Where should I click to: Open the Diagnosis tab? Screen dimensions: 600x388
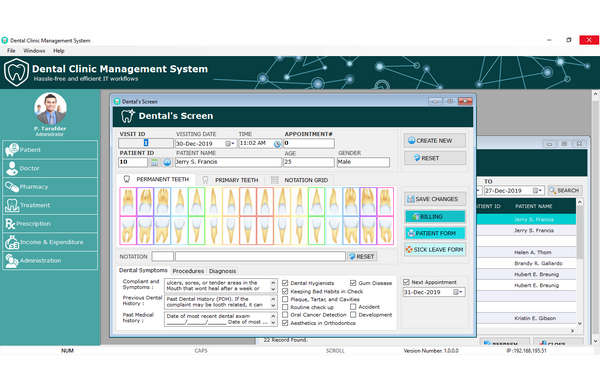pos(222,271)
